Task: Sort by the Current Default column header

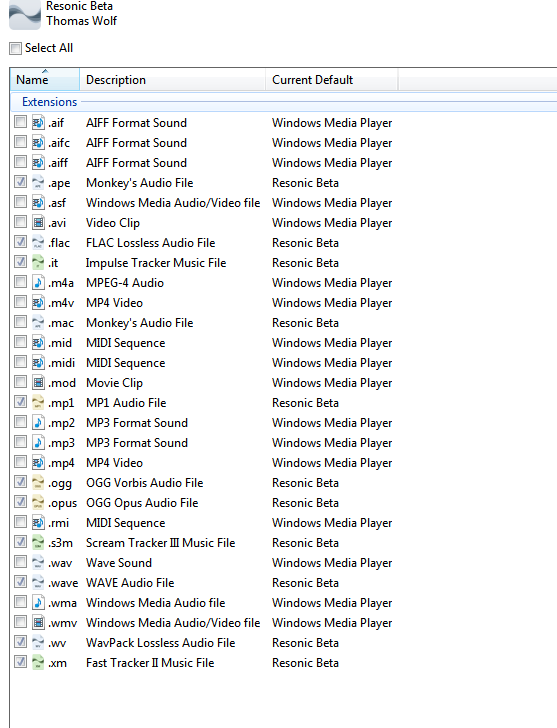Action: tap(332, 79)
